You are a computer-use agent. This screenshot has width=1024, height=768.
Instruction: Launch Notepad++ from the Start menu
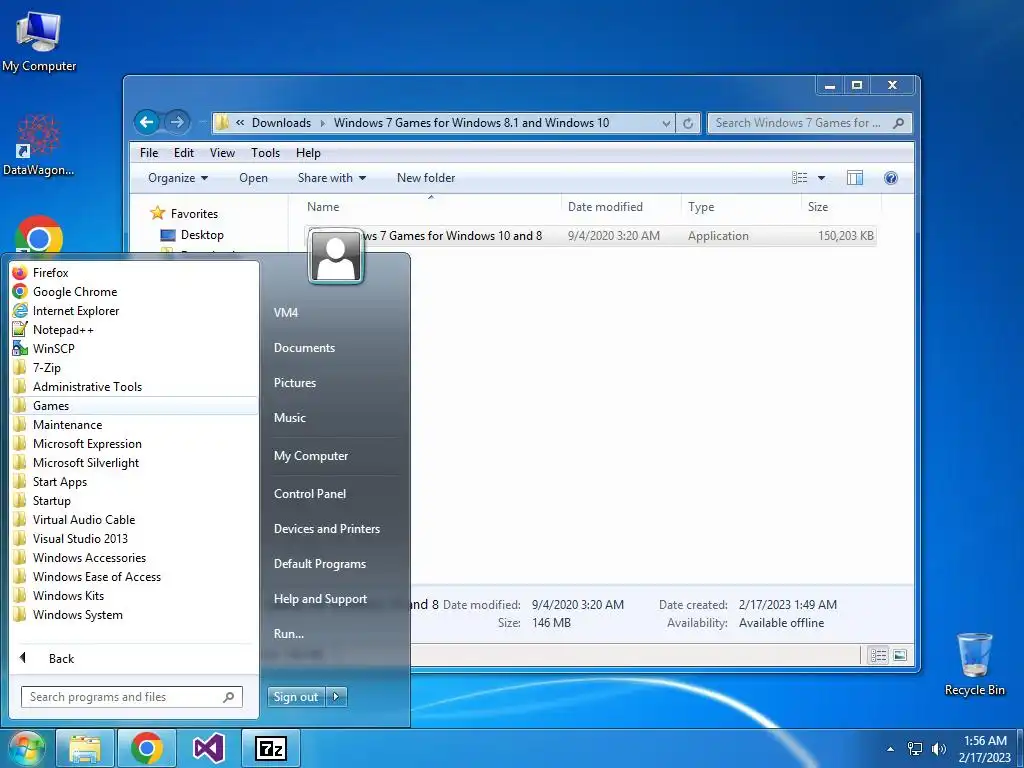[x=134, y=329]
